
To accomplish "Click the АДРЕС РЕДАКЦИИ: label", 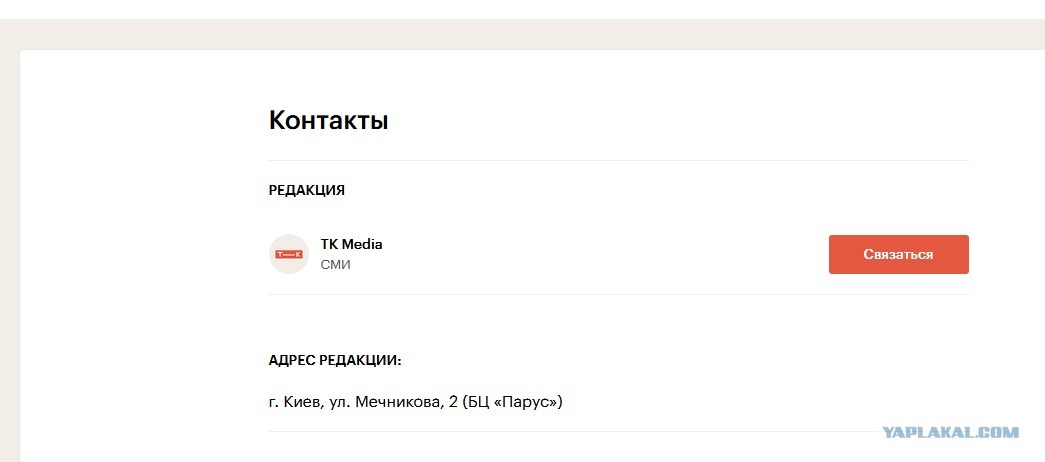I will coord(335,361).
